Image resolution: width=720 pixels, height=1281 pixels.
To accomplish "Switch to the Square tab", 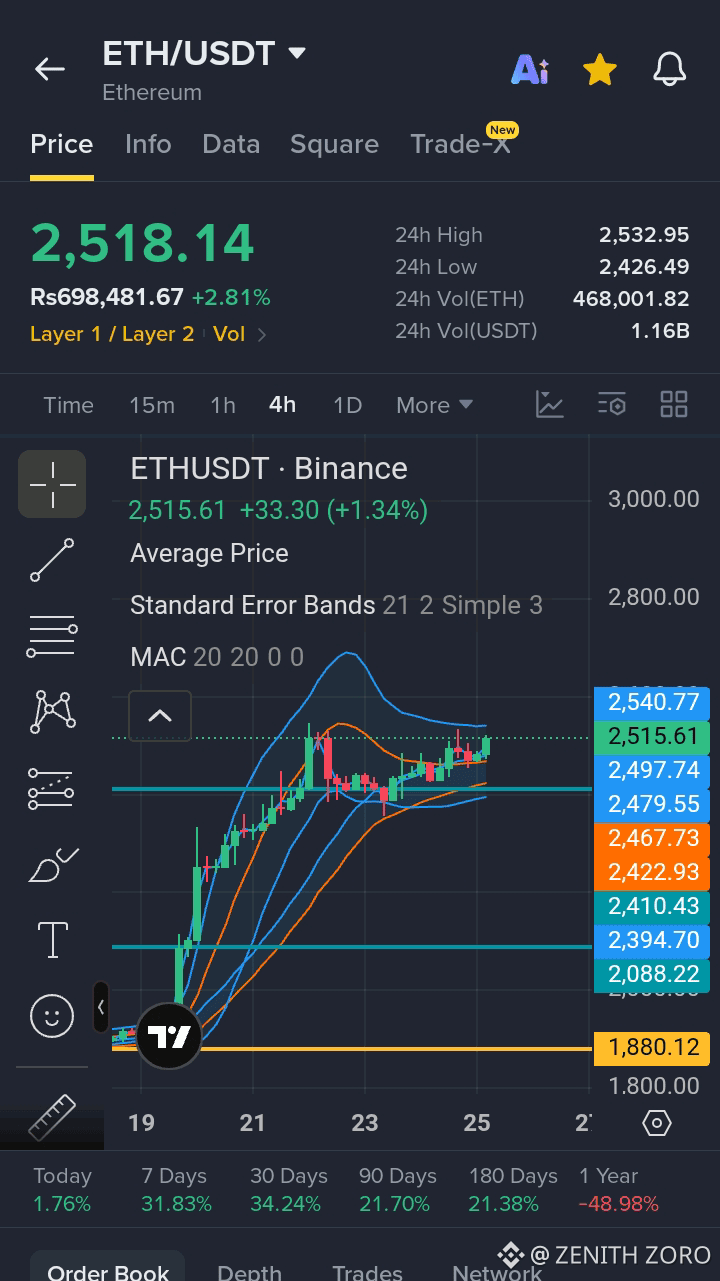I will (334, 144).
